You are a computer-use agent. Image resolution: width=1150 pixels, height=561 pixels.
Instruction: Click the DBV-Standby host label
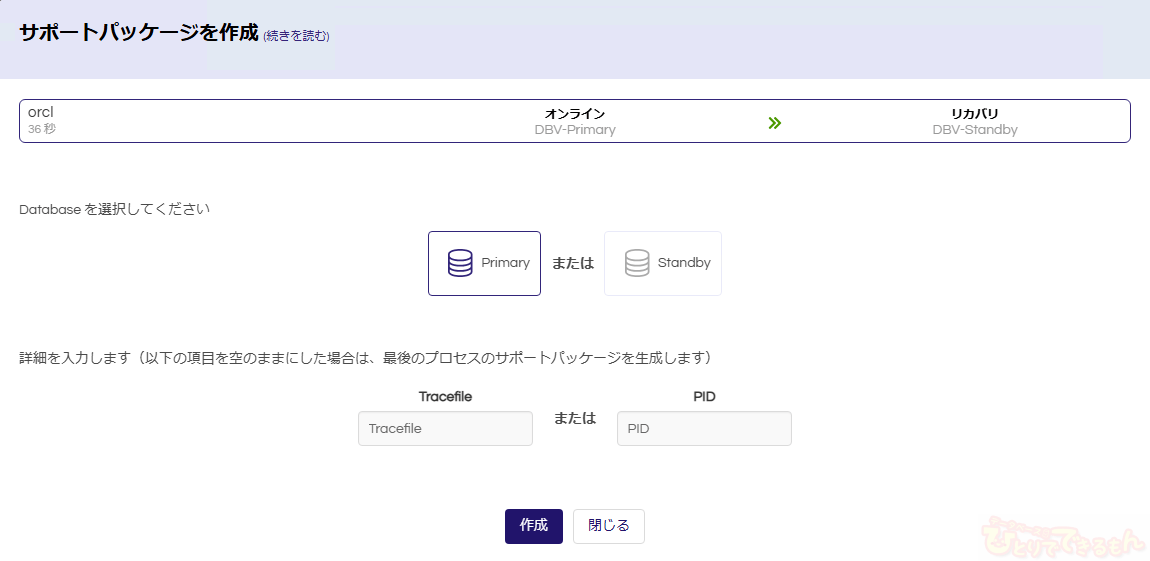pyautogui.click(x=975, y=130)
